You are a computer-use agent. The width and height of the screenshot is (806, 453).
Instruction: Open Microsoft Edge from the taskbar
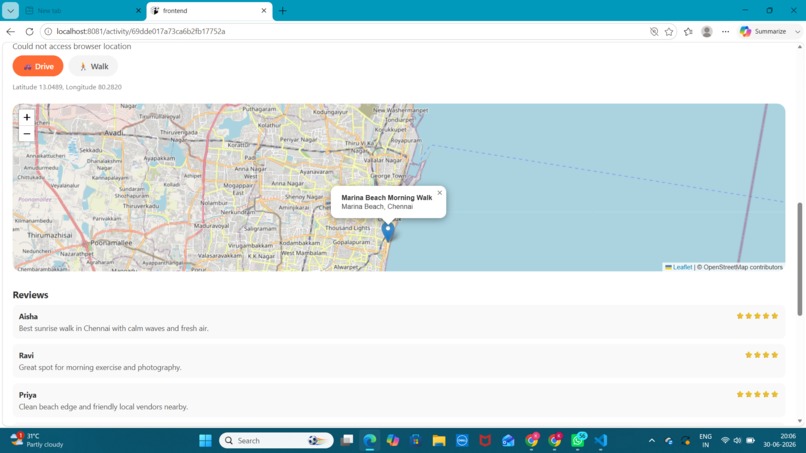click(370, 441)
